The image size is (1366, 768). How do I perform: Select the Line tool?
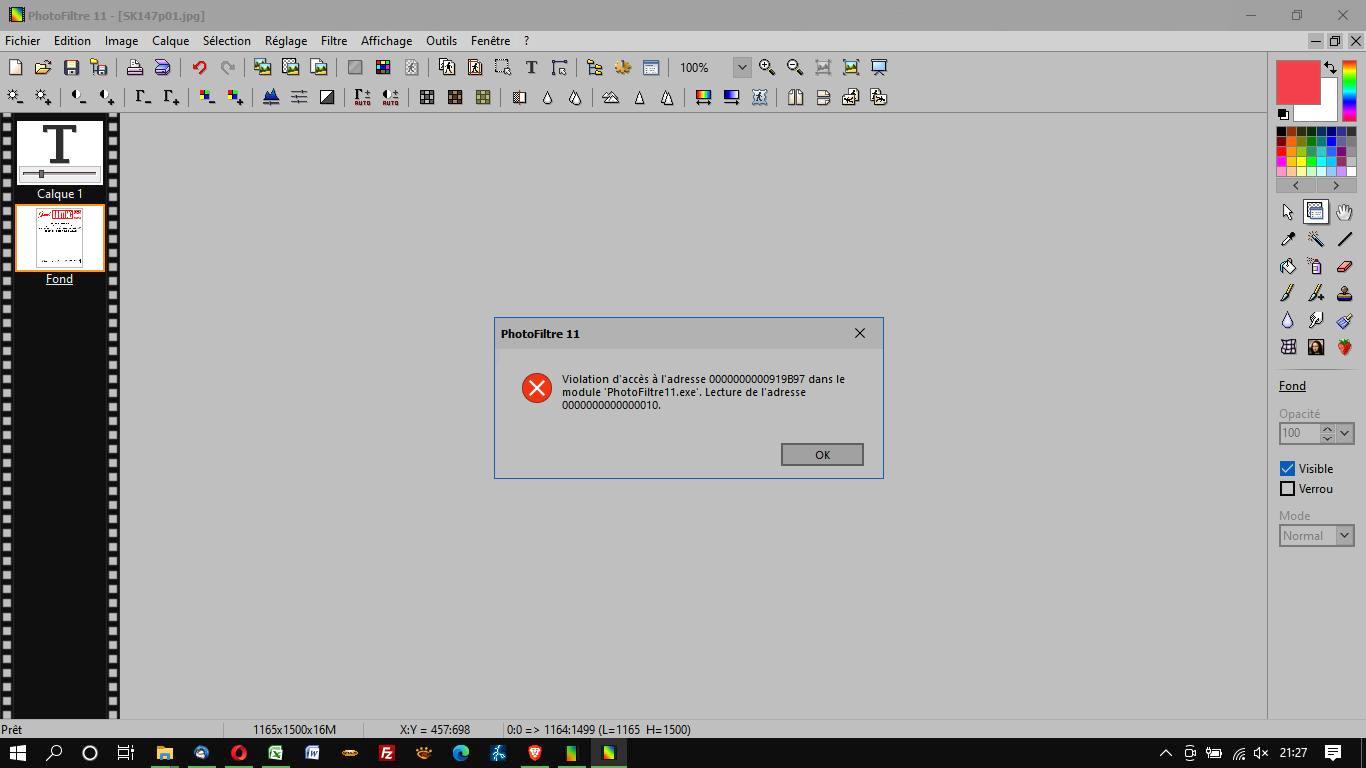(1344, 239)
